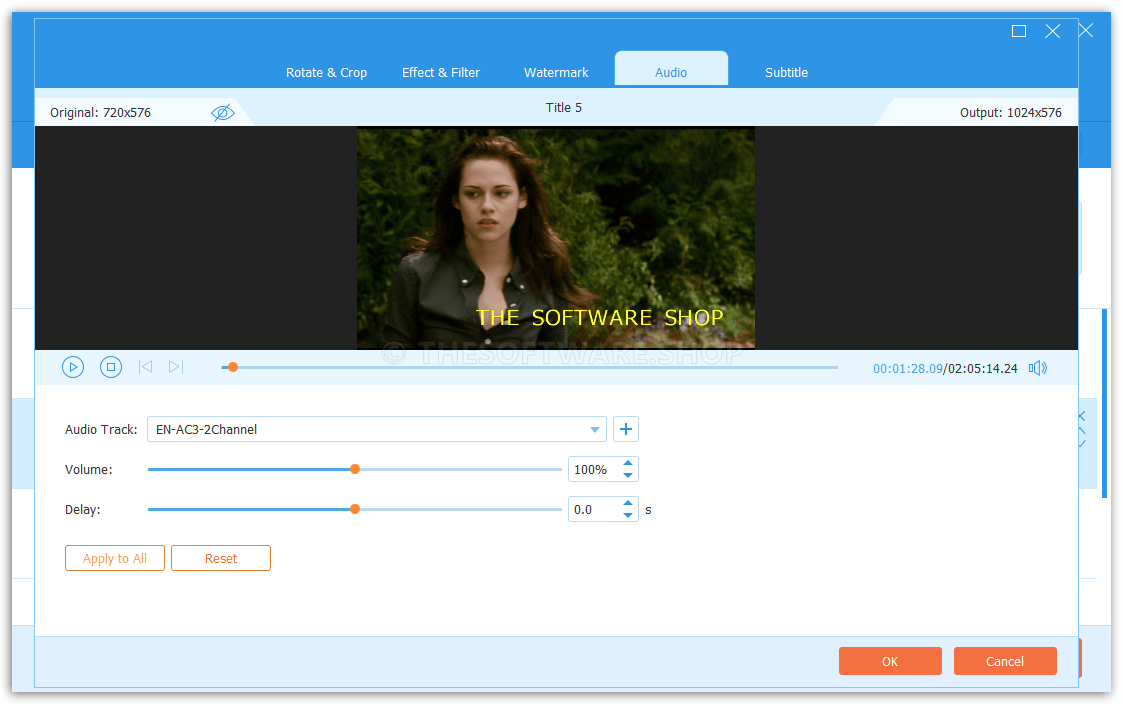The height and width of the screenshot is (704, 1123).
Task: Click Apply to All
Action: click(114, 557)
